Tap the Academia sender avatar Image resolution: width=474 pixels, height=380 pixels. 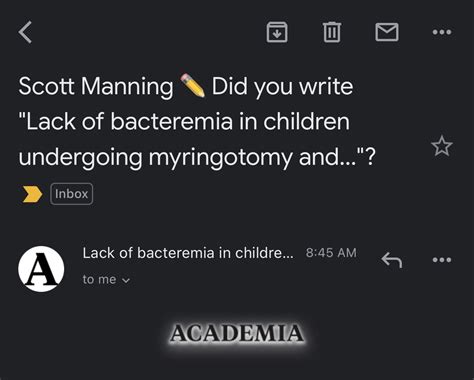point(41,269)
